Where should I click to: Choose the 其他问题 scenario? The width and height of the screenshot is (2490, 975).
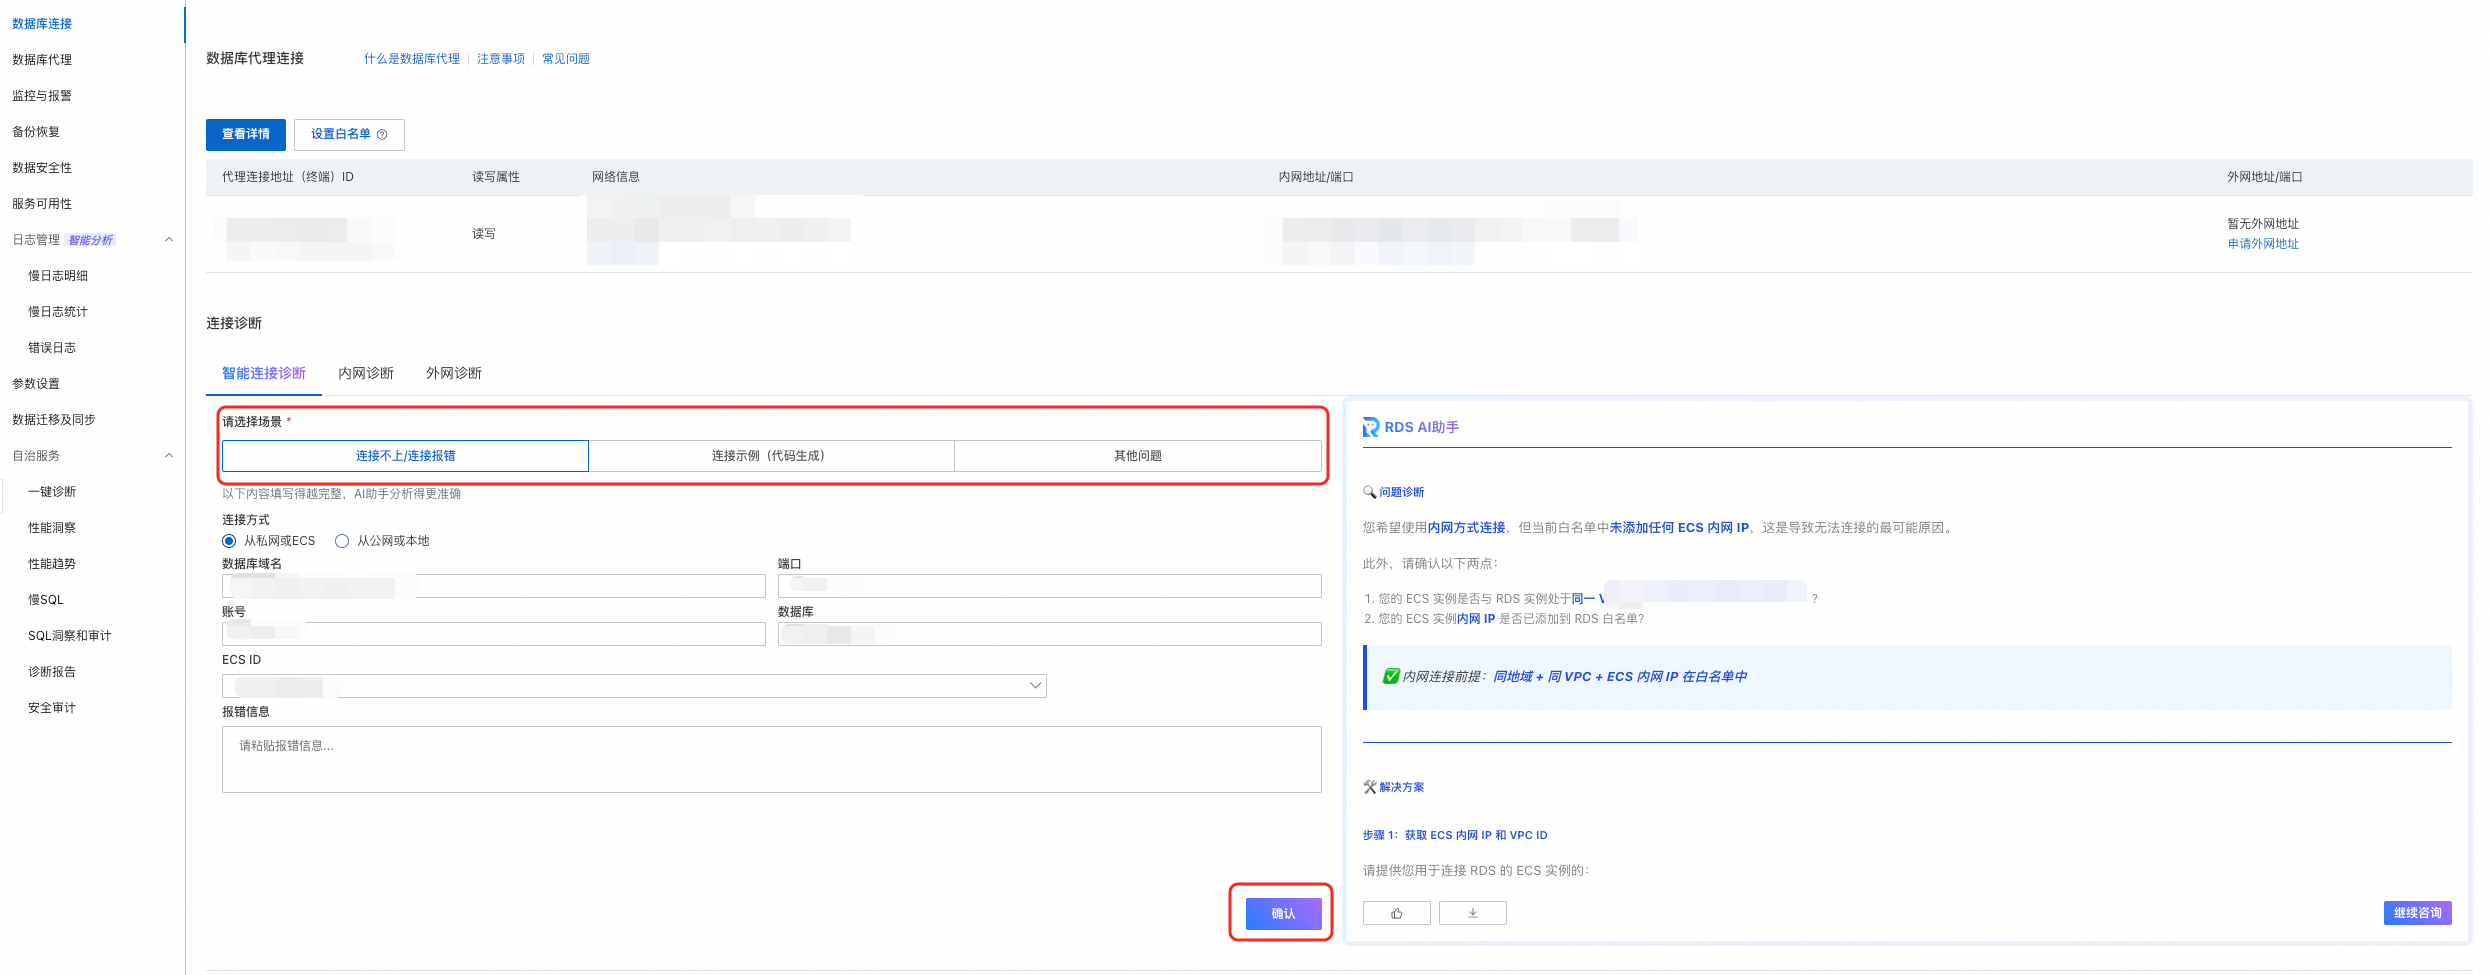point(1138,456)
